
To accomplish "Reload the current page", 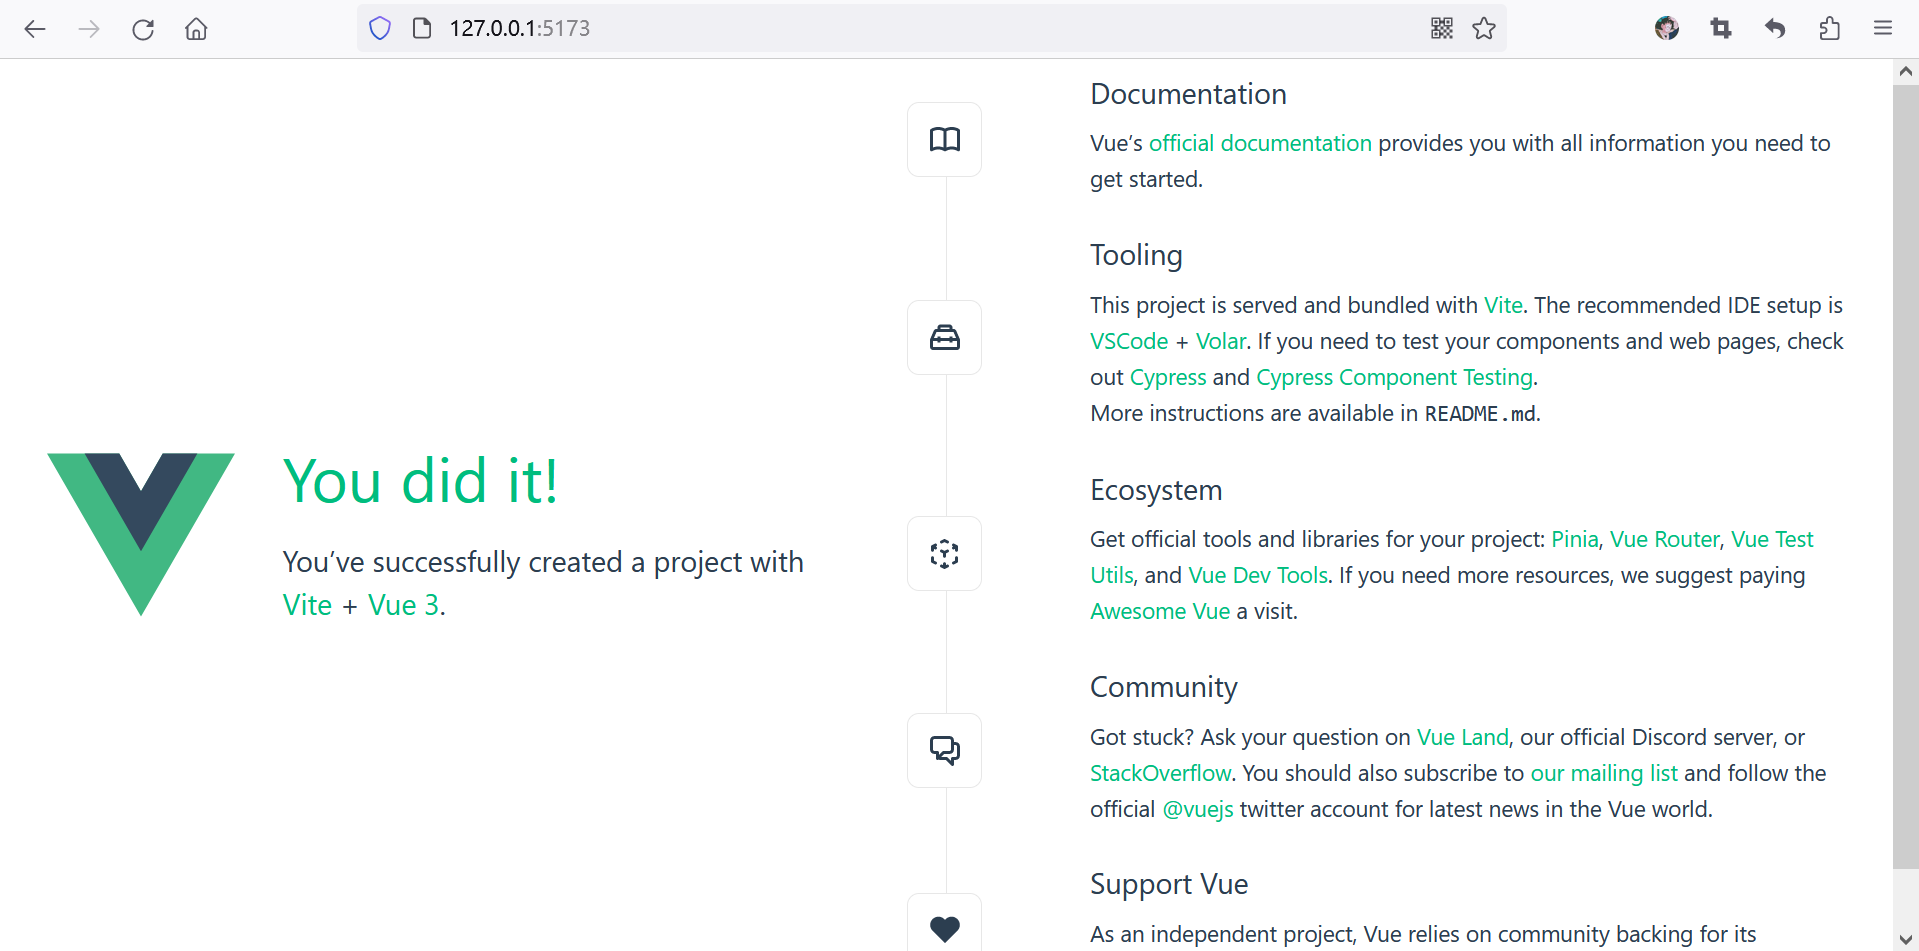I will pos(143,29).
